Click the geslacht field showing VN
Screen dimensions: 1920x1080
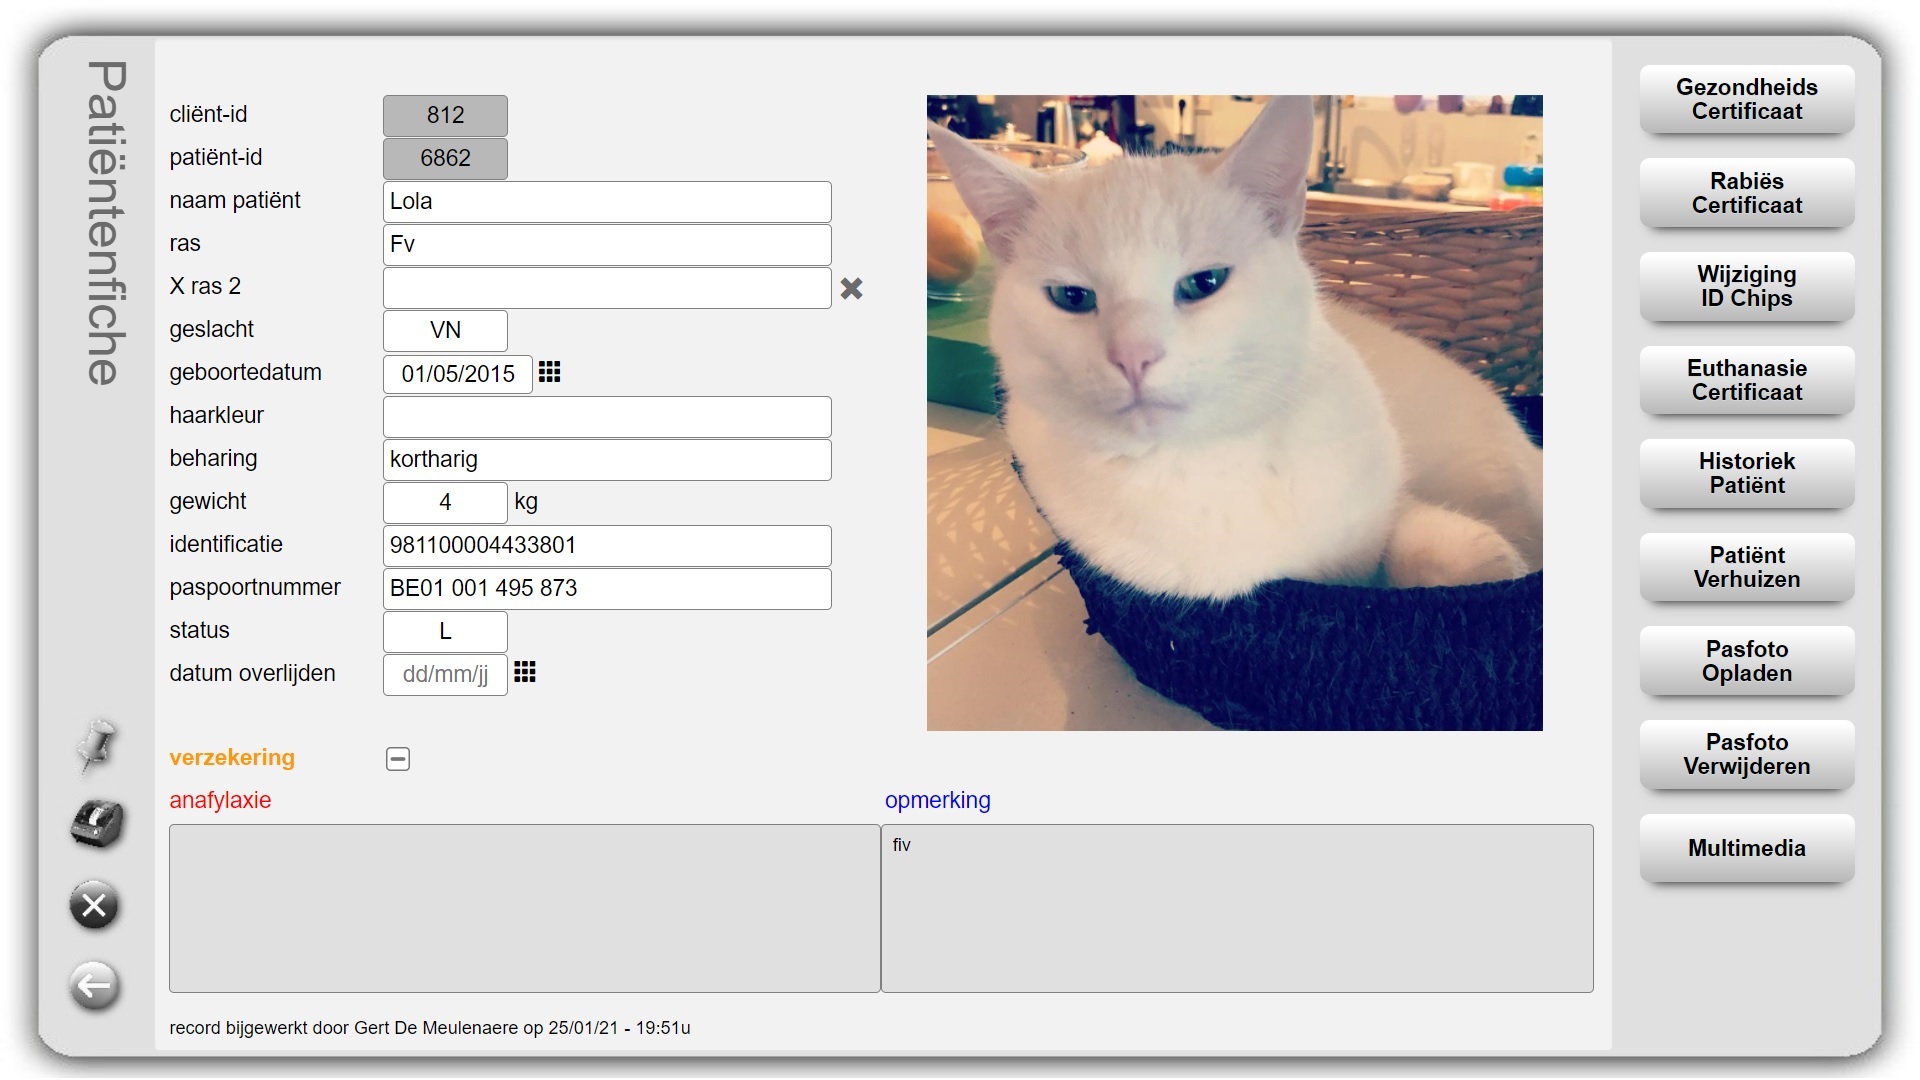445,331
